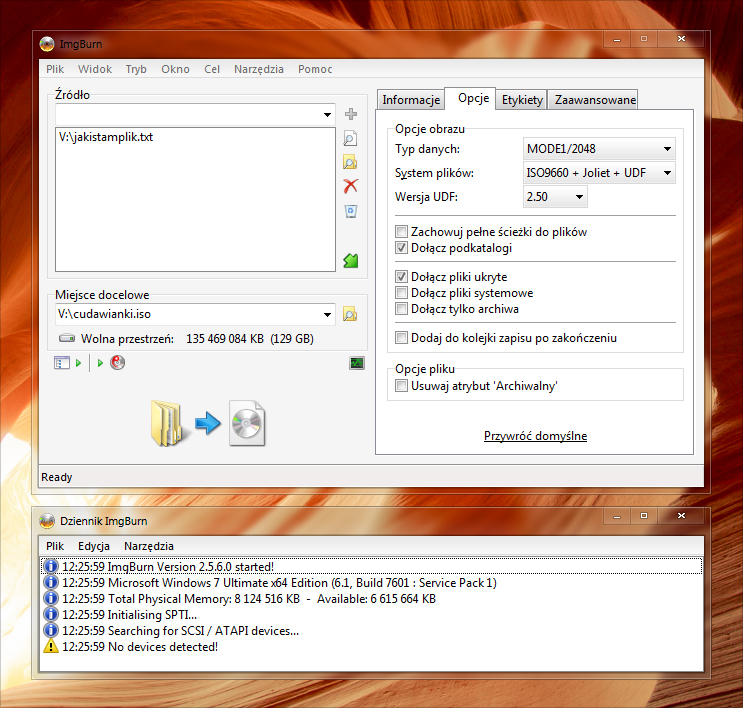Browse for a source folder icon

coord(350,163)
